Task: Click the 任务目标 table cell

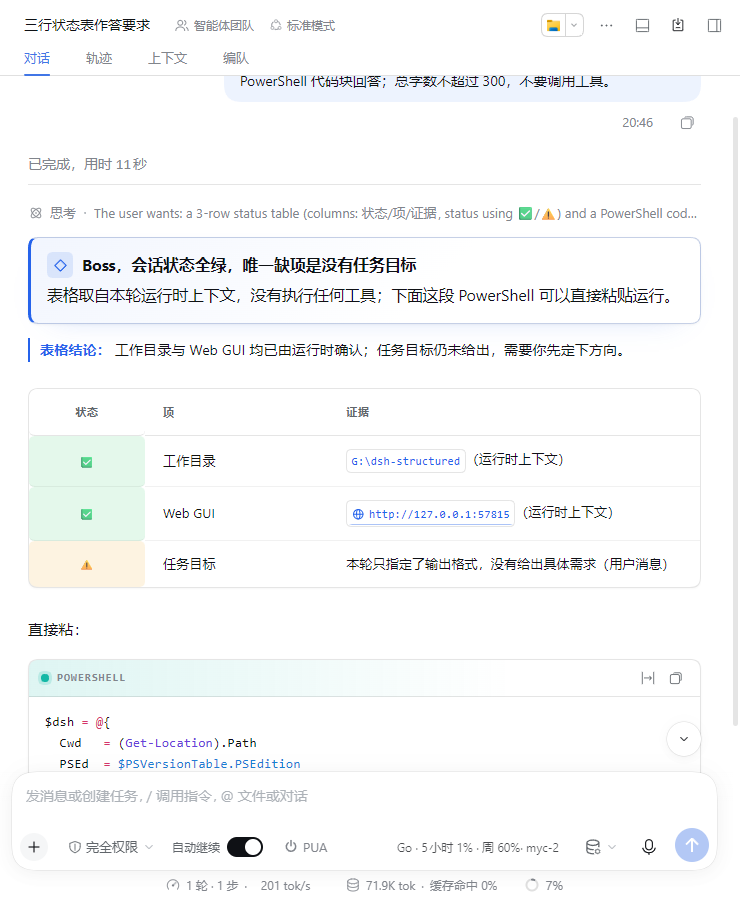Action: coord(189,564)
